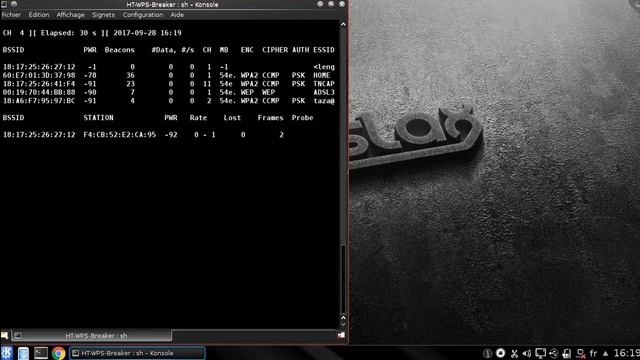Click the round record tray icon
640x360 pixels.
[x=500, y=353]
